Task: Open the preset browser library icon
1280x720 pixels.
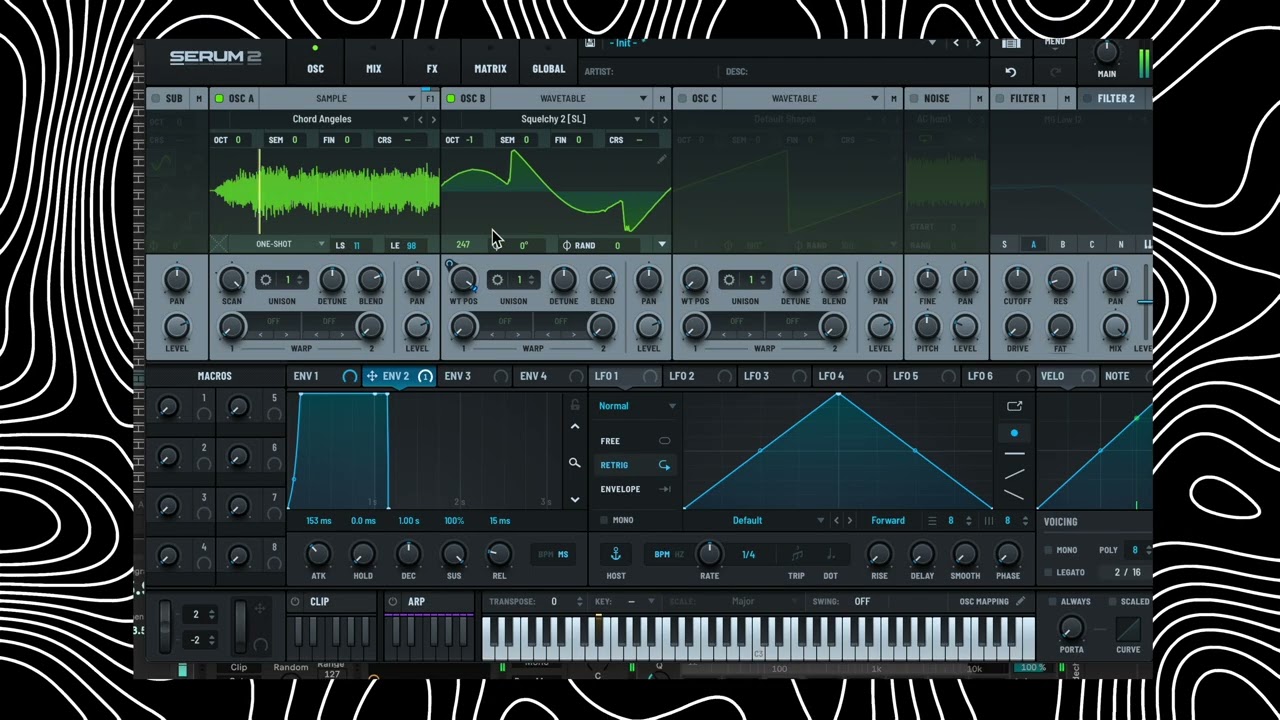Action: click(1011, 43)
